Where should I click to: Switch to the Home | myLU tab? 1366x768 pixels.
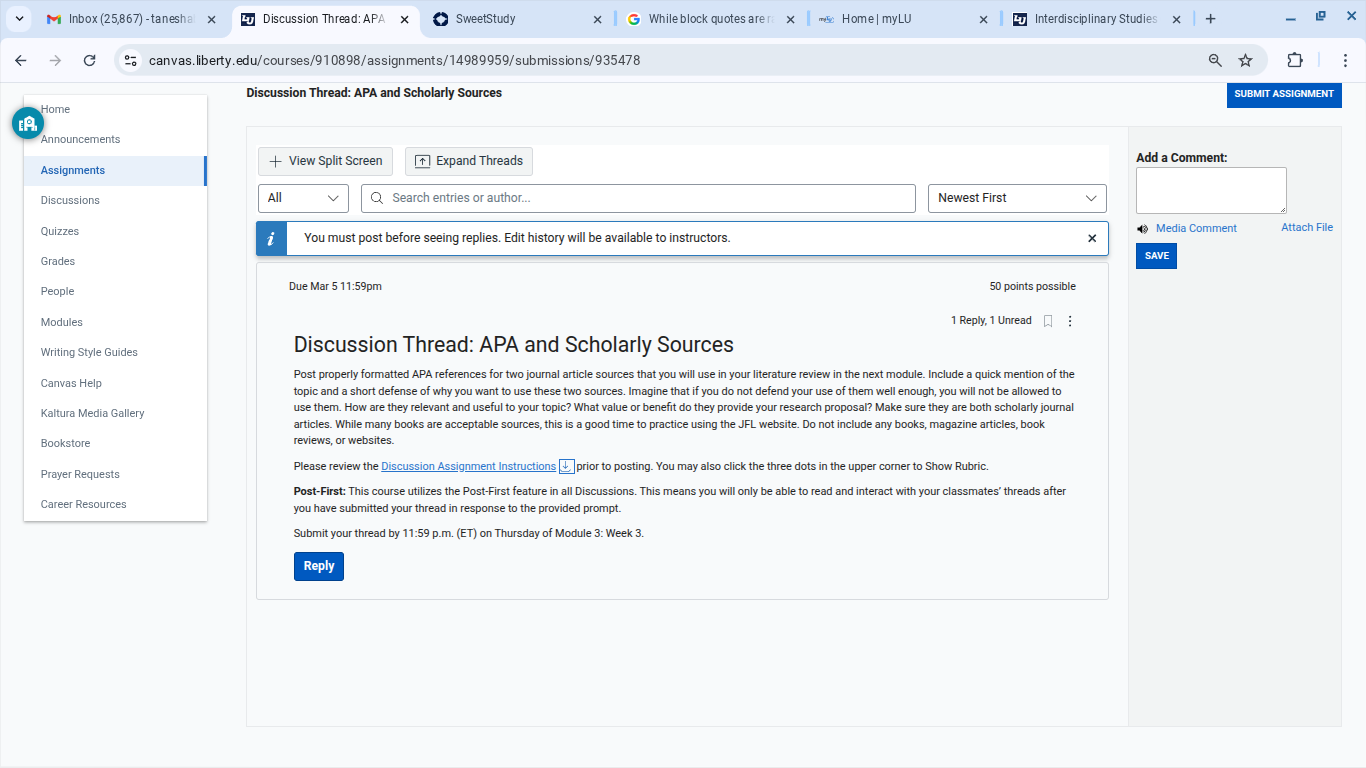coord(903,19)
